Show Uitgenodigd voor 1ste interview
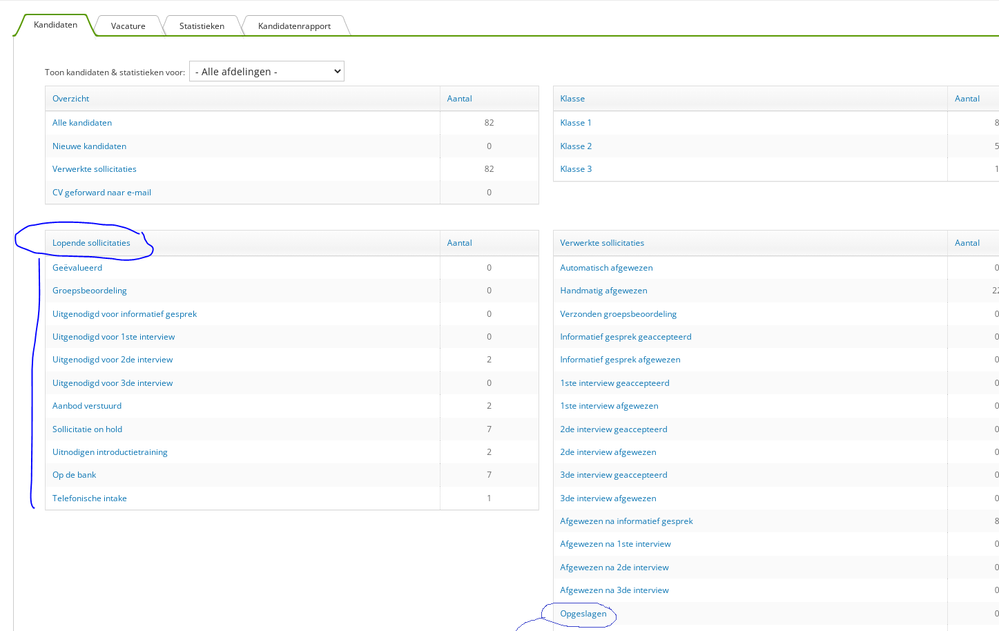 coord(113,337)
